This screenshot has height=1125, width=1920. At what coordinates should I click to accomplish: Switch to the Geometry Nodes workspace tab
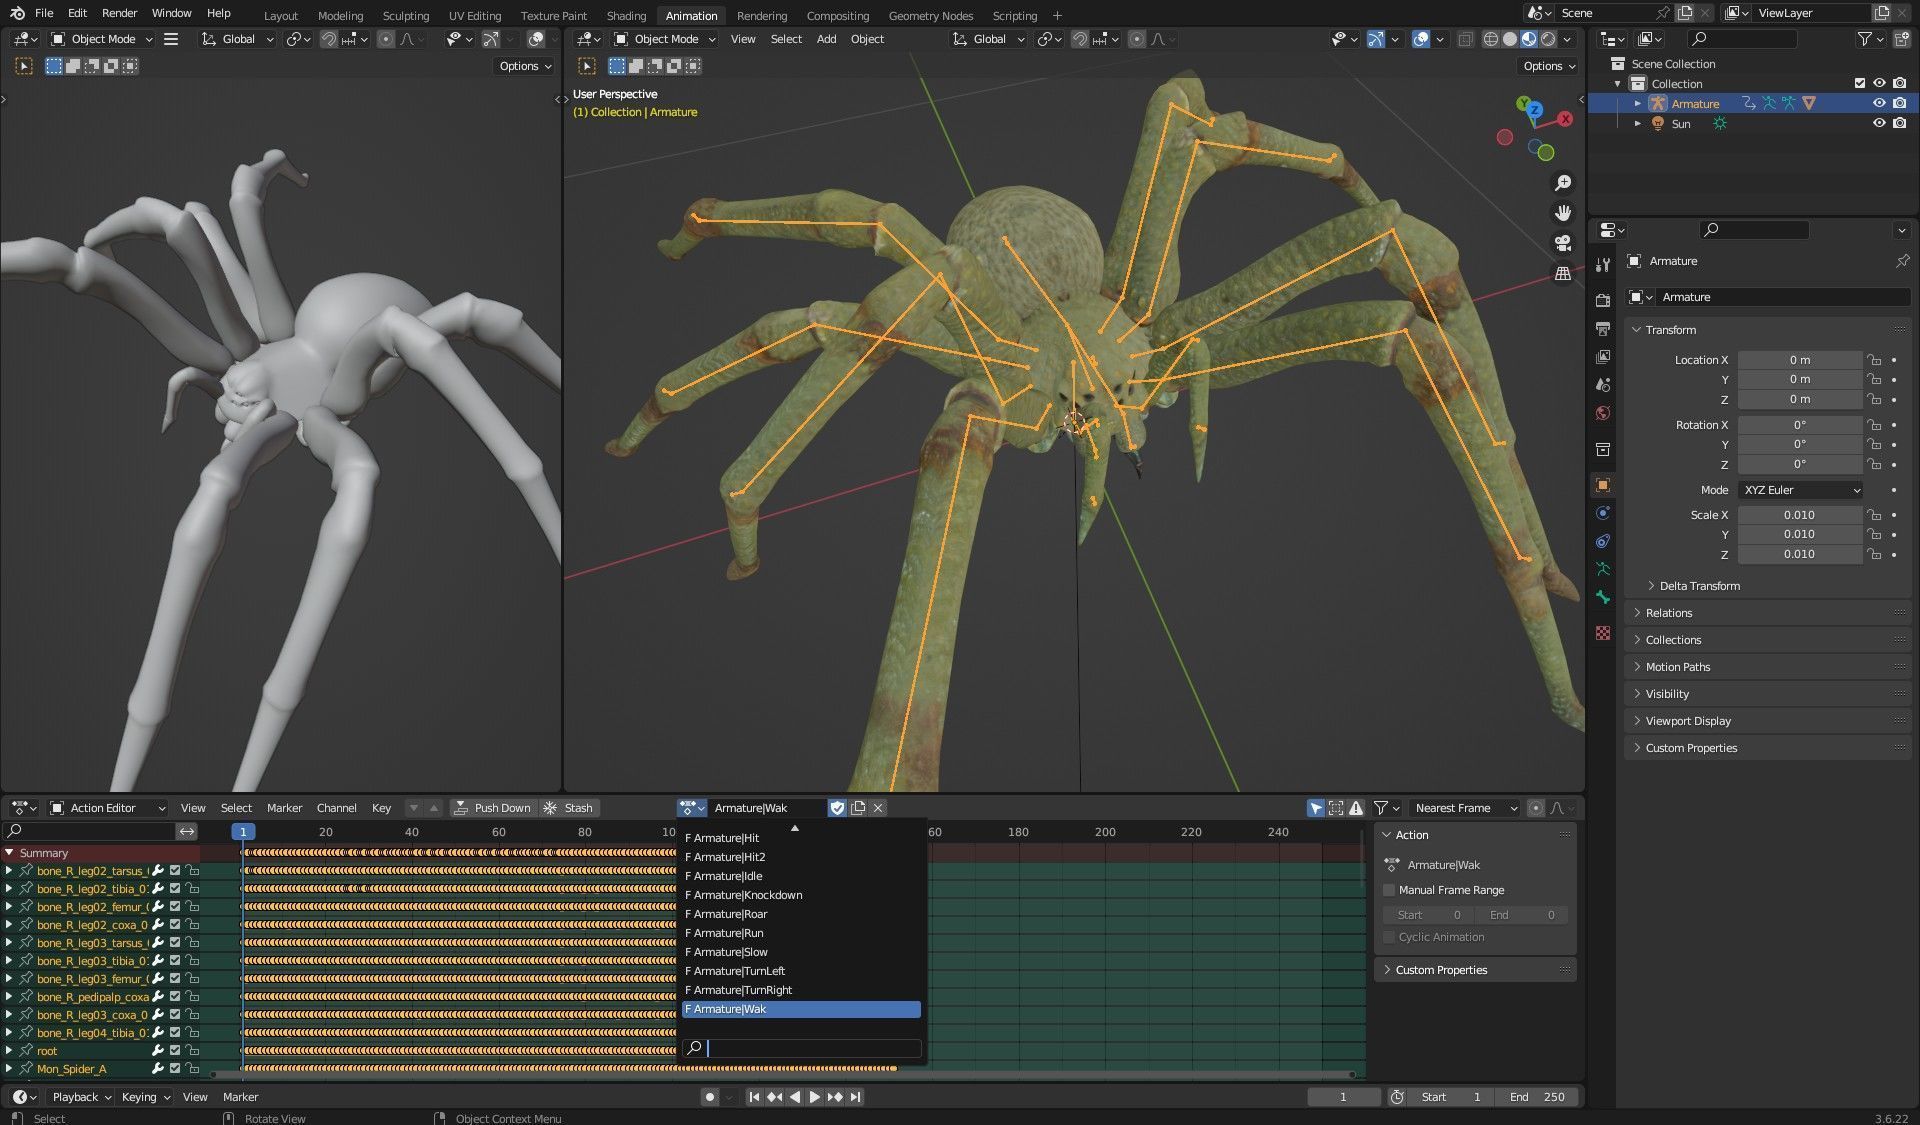click(930, 15)
